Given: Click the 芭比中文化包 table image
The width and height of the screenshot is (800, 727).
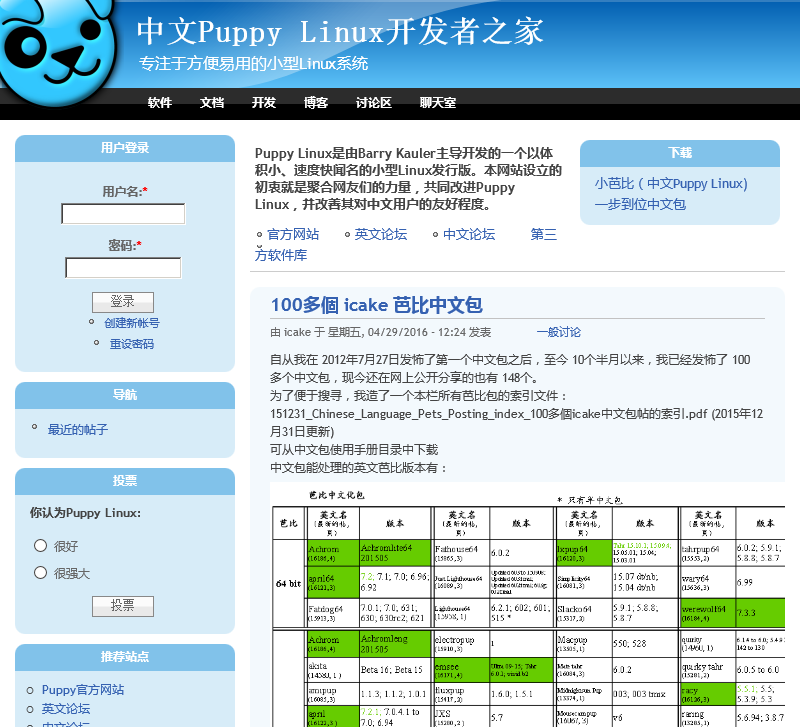Looking at the screenshot, I should [x=528, y=605].
